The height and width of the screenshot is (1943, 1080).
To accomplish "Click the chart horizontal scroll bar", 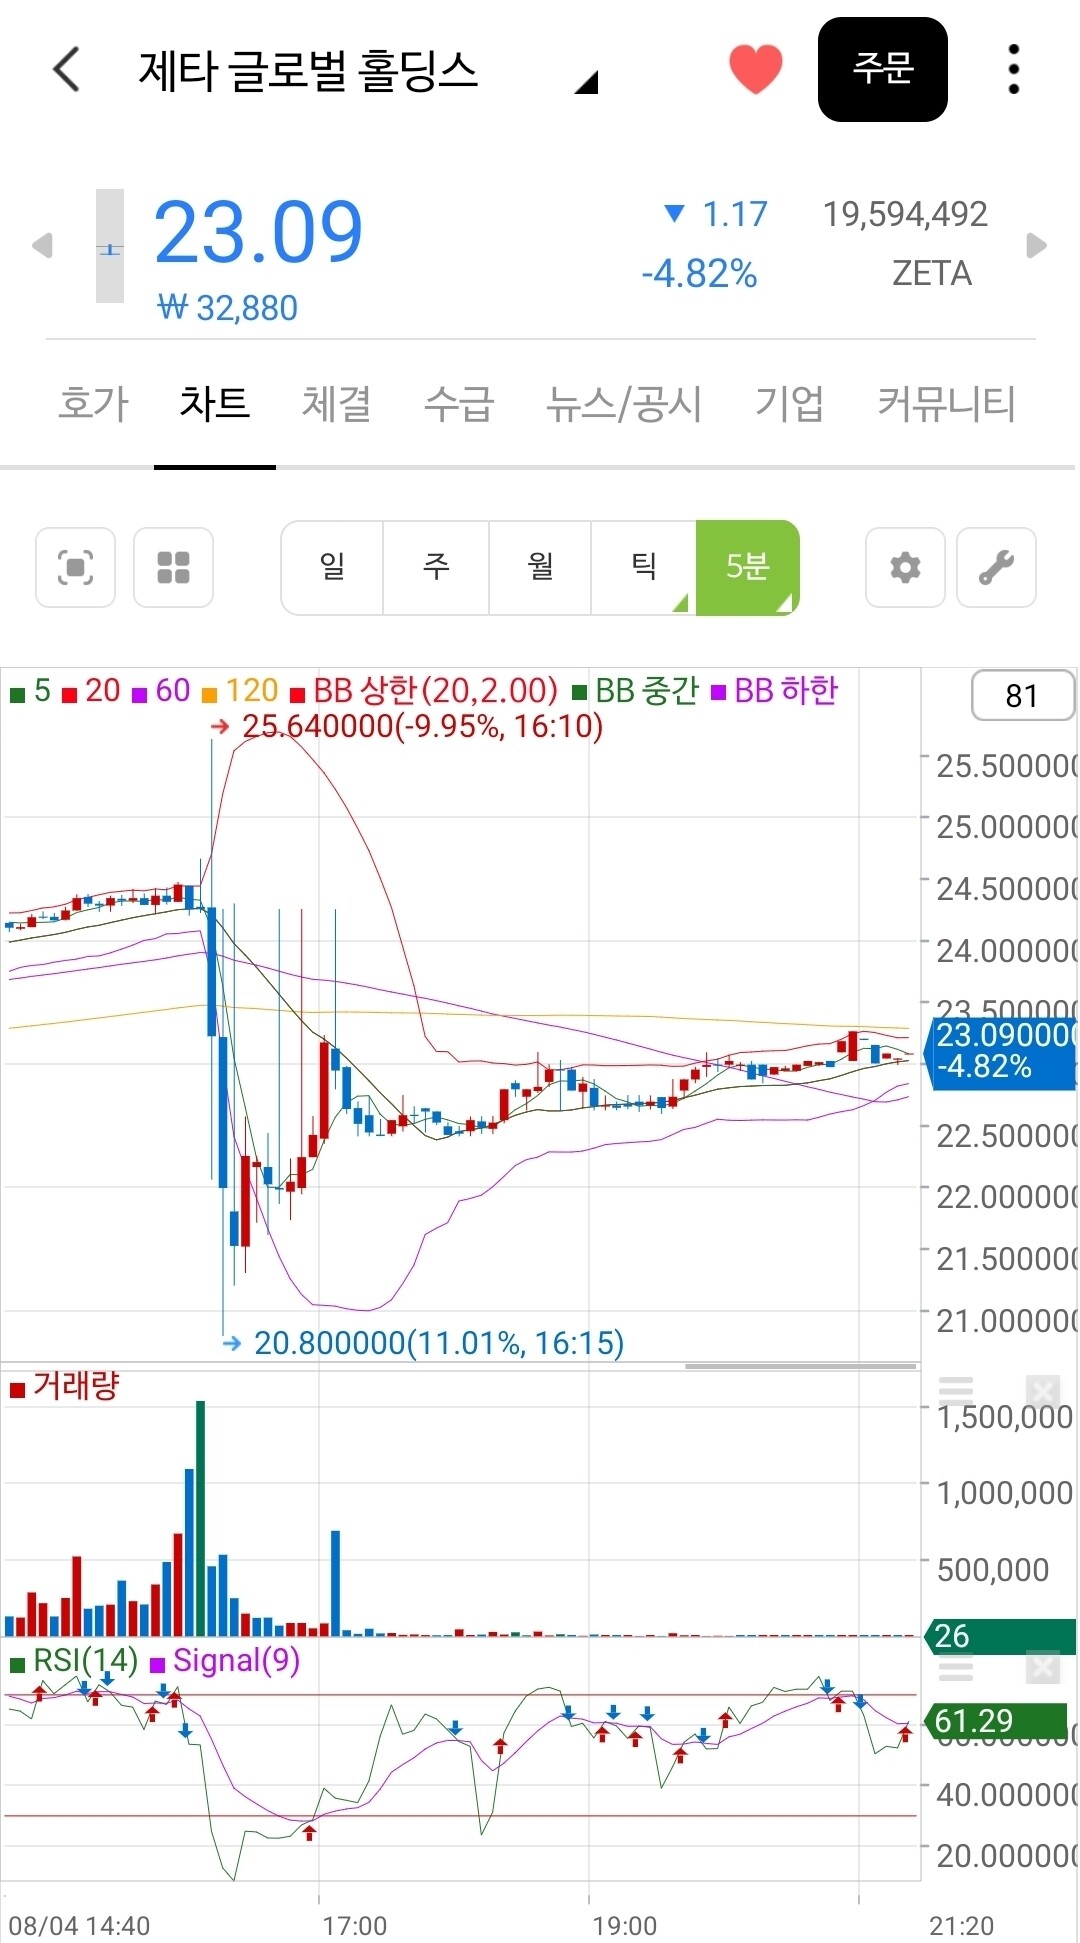I will [801, 1366].
